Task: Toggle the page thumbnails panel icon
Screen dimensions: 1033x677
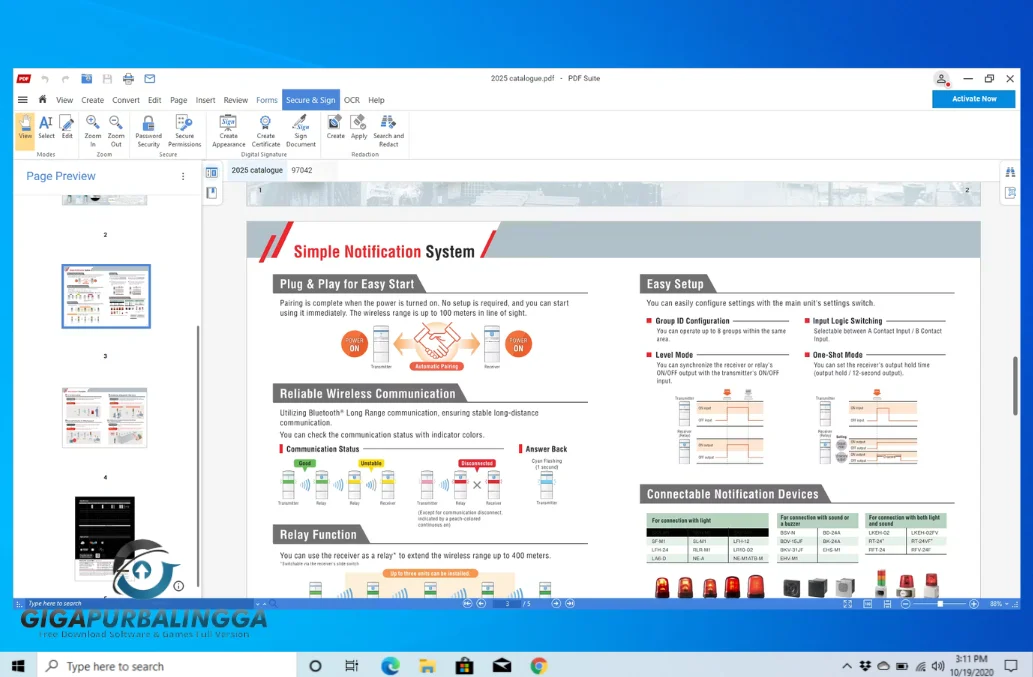Action: (211, 173)
